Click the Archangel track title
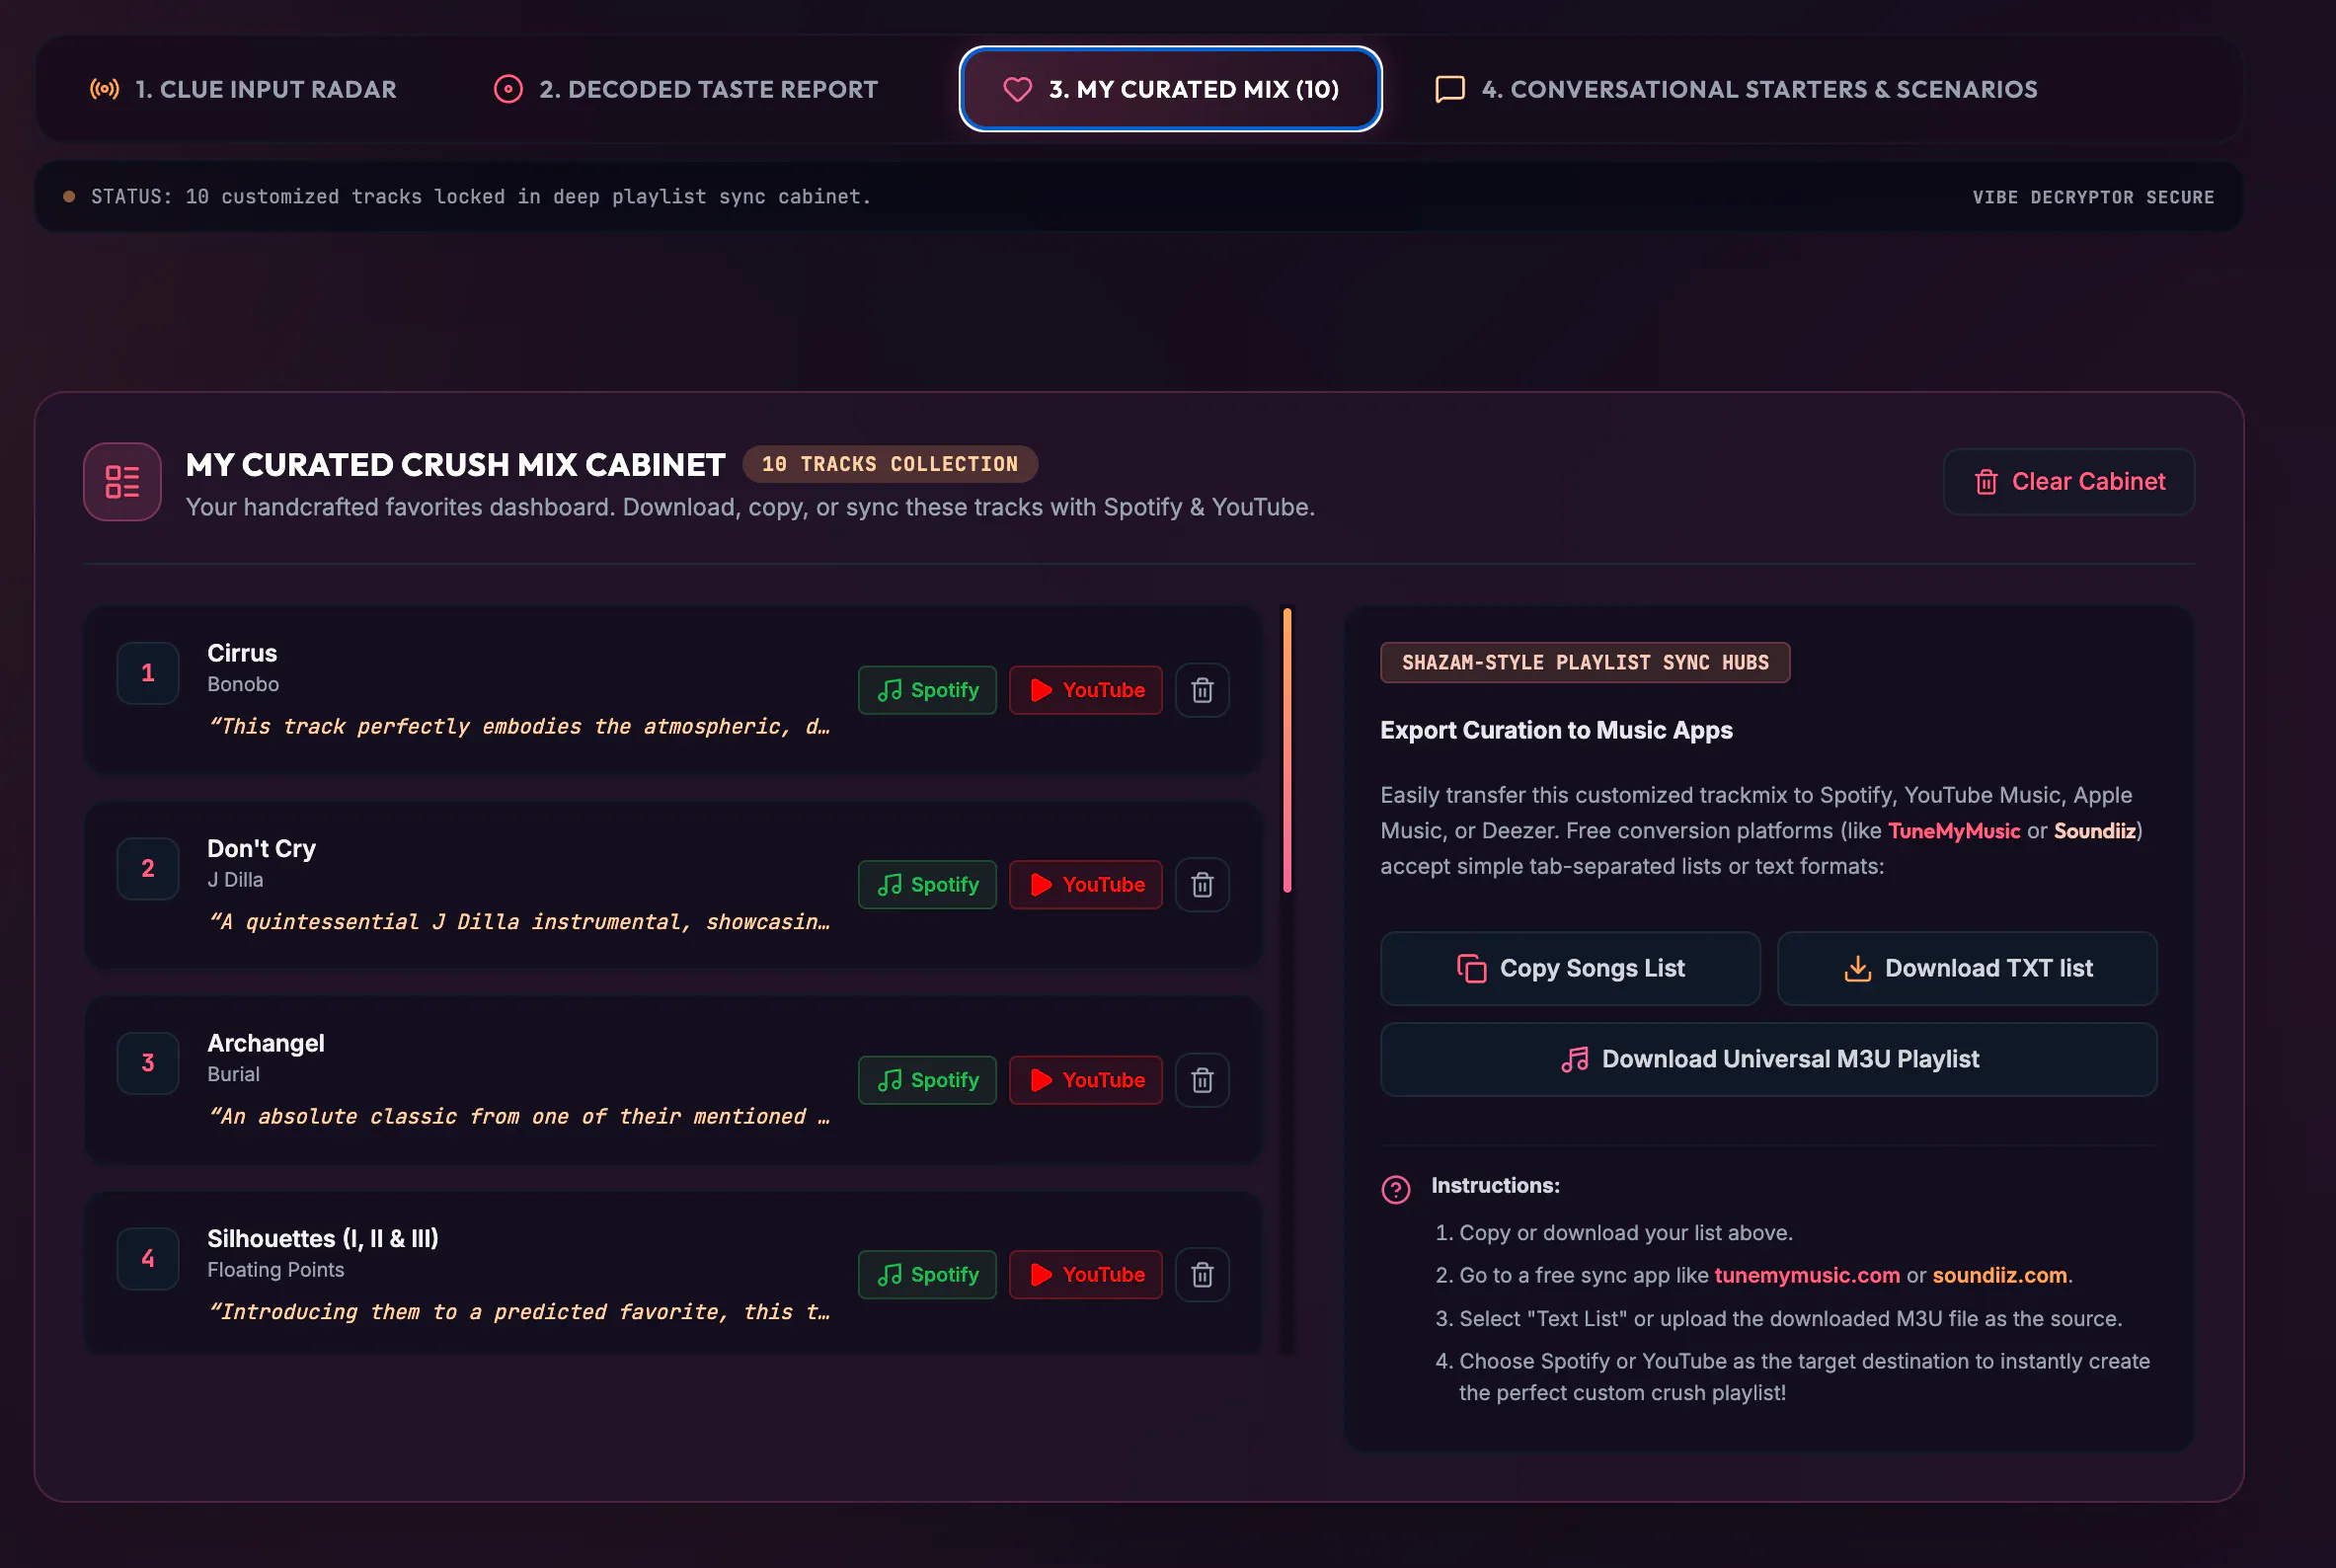2336x1568 pixels. [266, 1043]
